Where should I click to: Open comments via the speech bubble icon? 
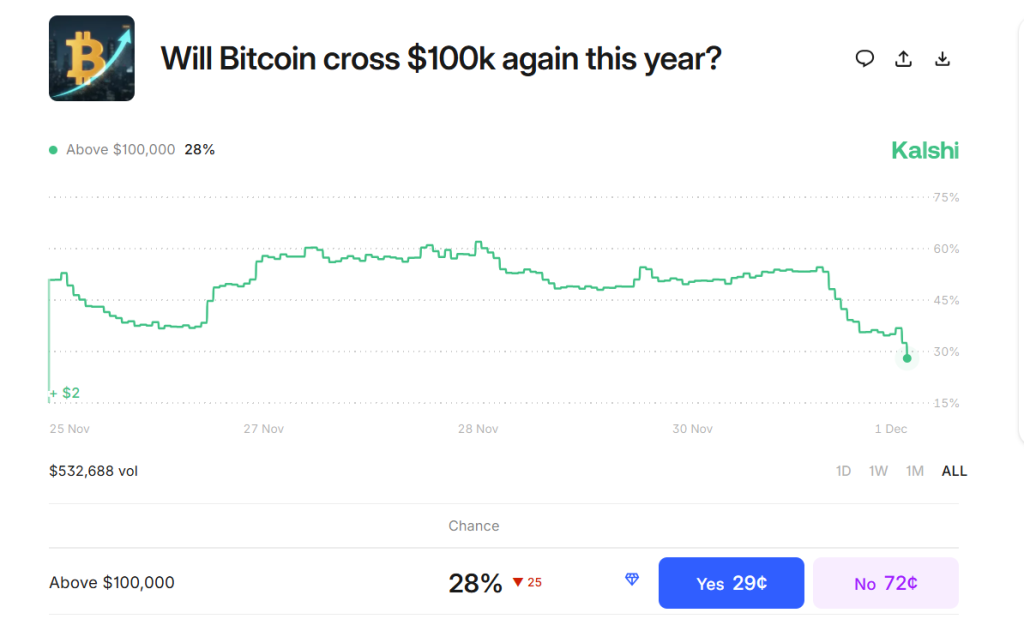864,58
